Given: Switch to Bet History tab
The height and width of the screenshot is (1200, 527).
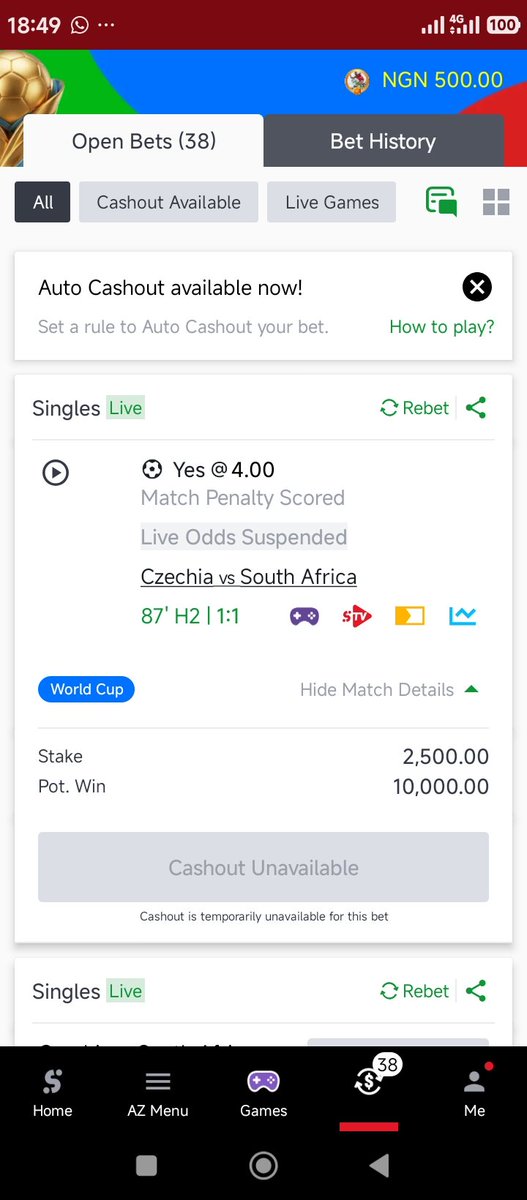Looking at the screenshot, I should point(383,141).
